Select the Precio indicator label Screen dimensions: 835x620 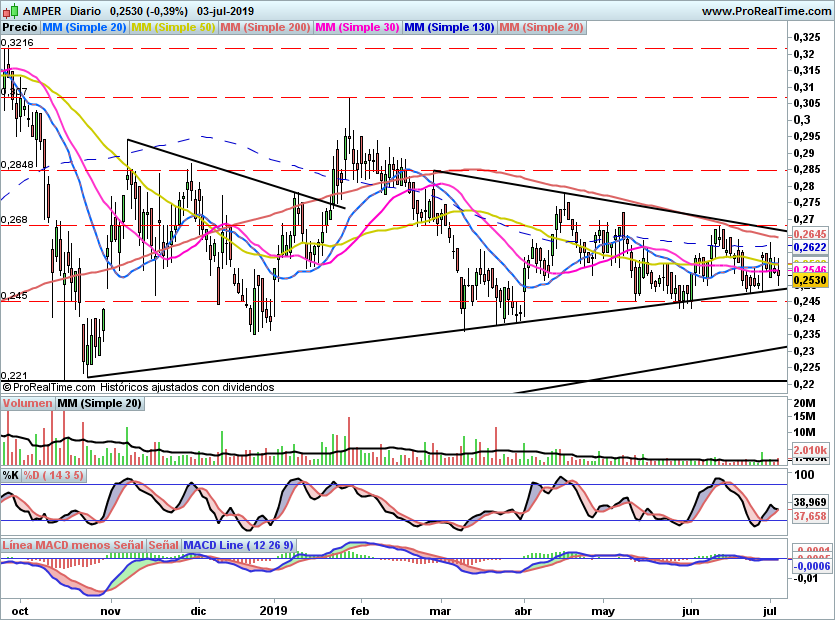click(19, 27)
